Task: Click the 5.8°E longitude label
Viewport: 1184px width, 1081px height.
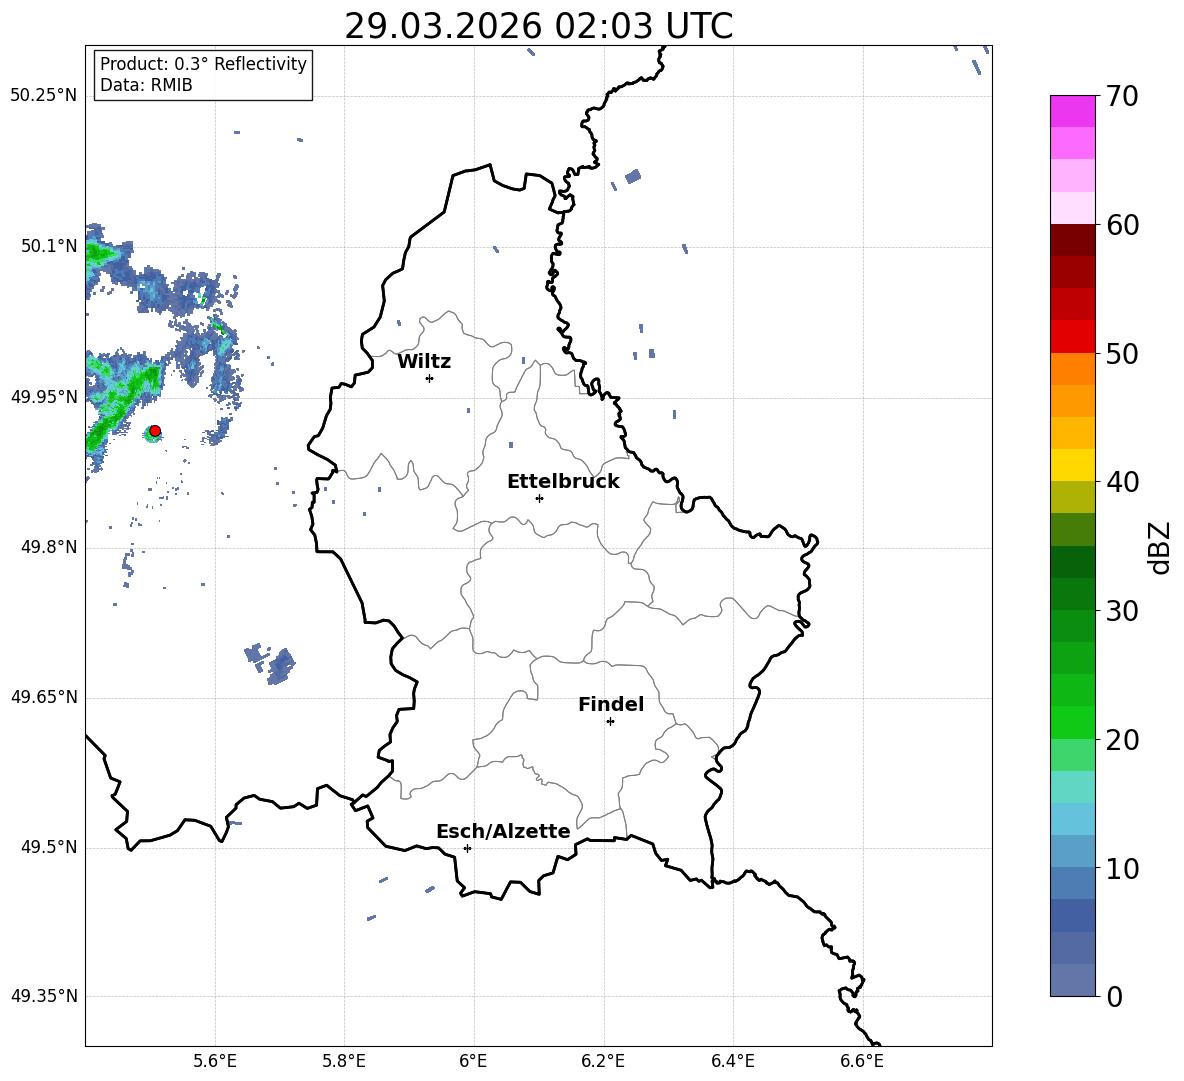Action: (344, 1061)
